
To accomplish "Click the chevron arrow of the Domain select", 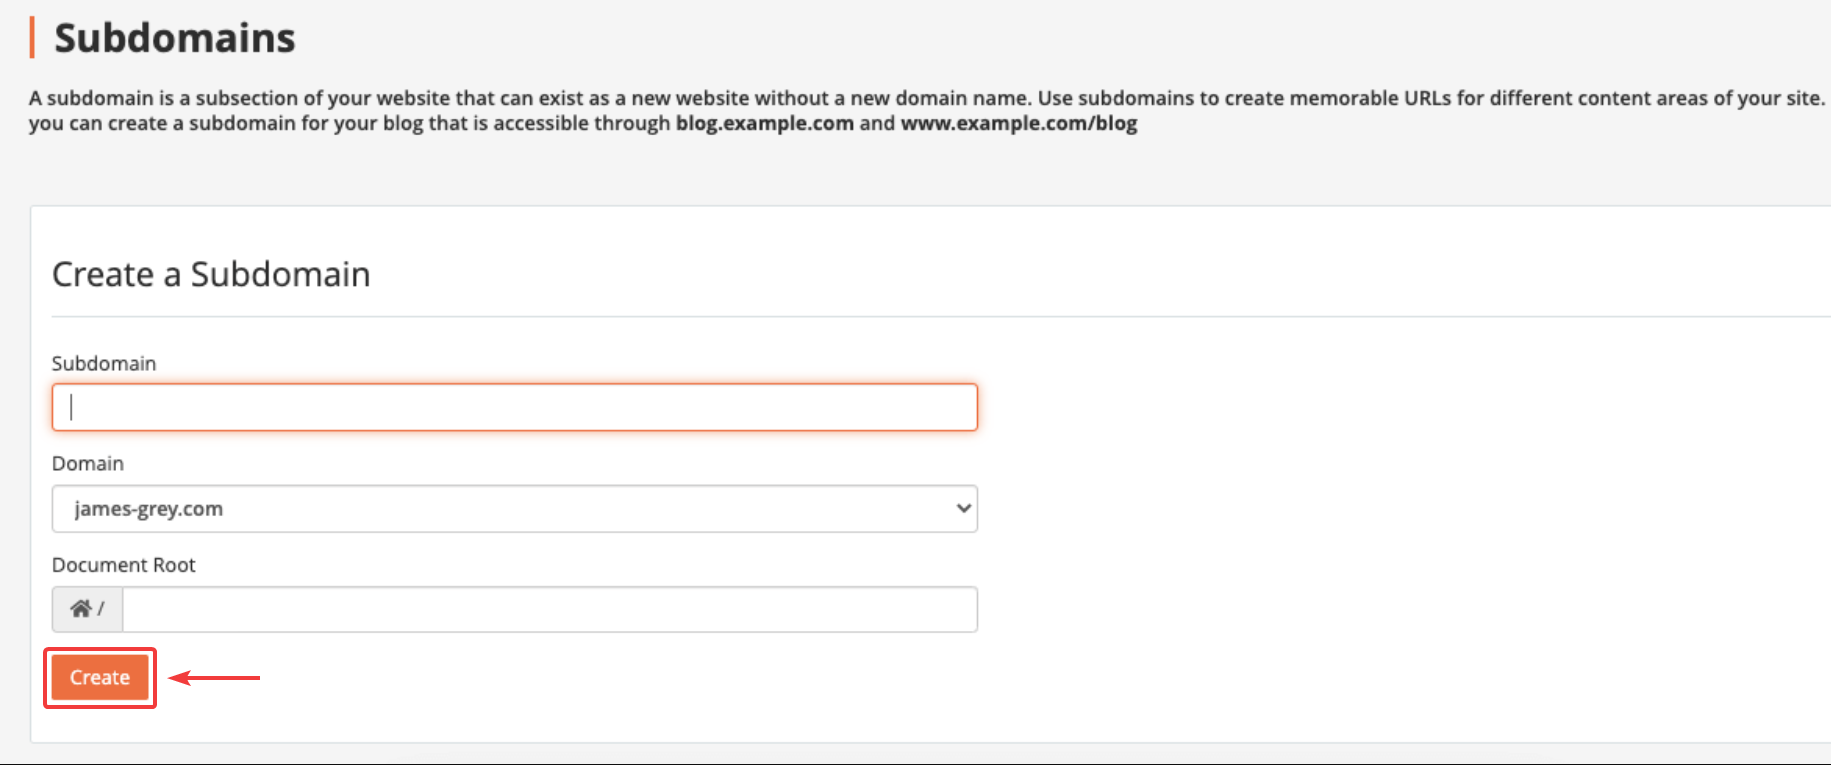I will coord(963,508).
